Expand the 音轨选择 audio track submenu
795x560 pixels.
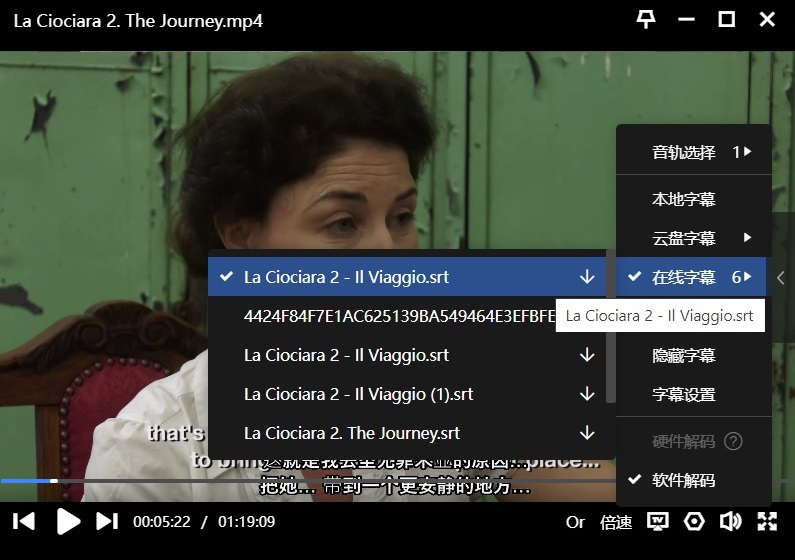click(684, 152)
